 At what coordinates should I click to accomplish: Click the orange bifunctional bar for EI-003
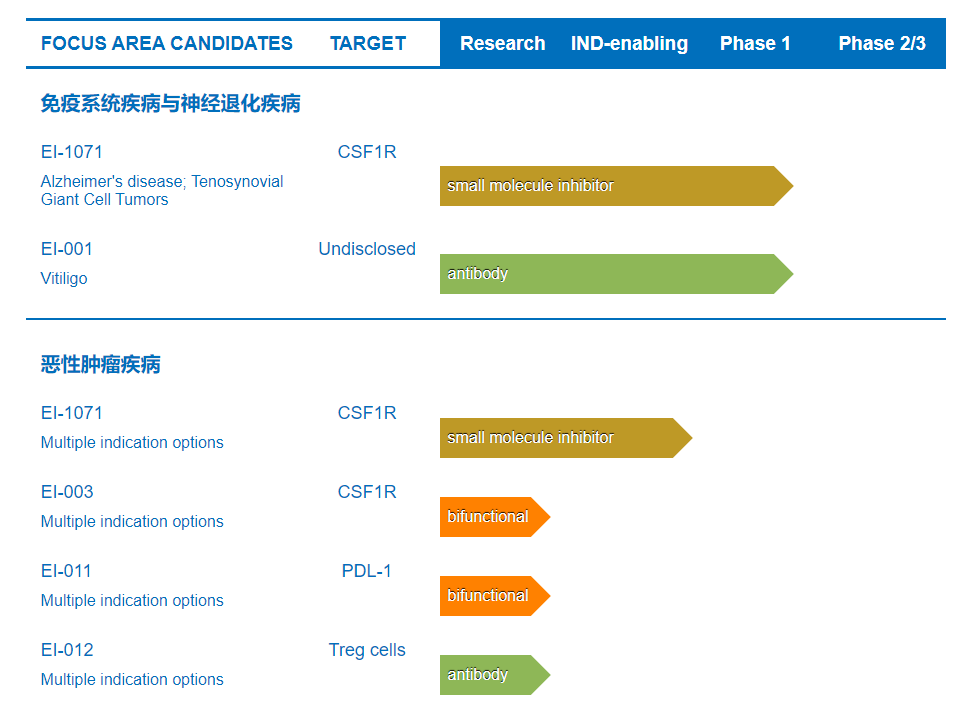[x=495, y=516]
